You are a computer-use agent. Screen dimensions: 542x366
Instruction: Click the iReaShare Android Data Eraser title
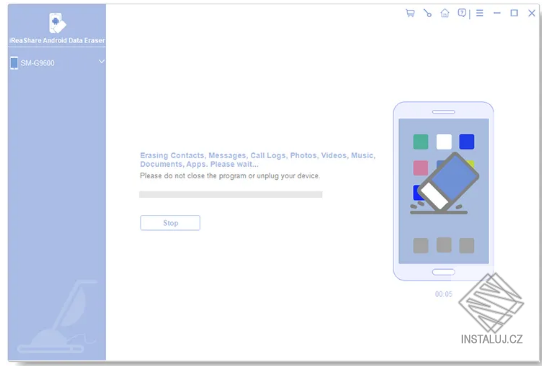point(57,40)
